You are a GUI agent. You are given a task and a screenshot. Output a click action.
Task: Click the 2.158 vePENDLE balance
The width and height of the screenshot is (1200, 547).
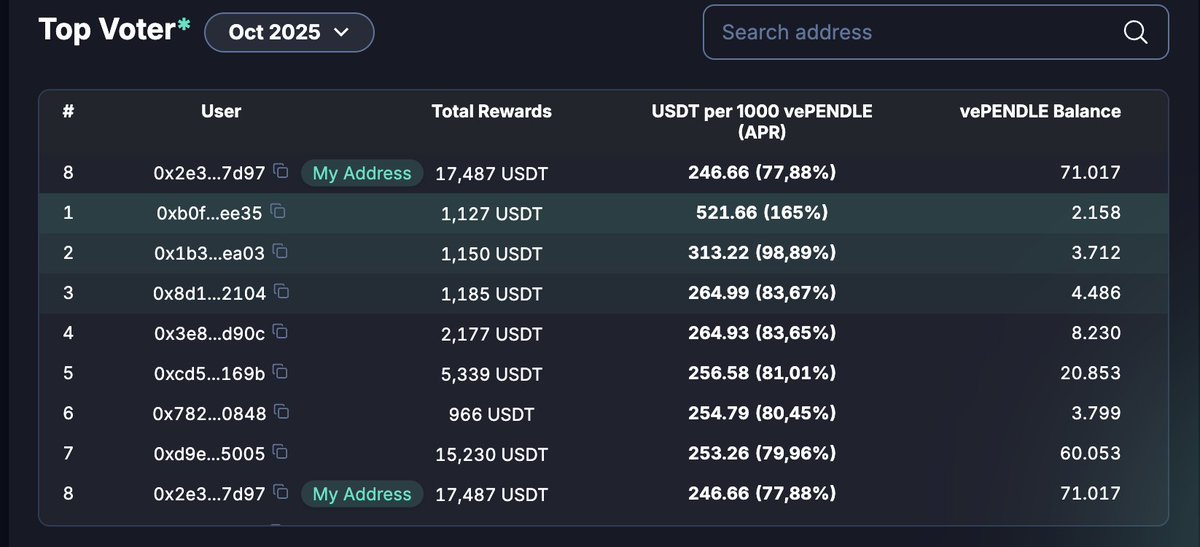click(x=1096, y=213)
